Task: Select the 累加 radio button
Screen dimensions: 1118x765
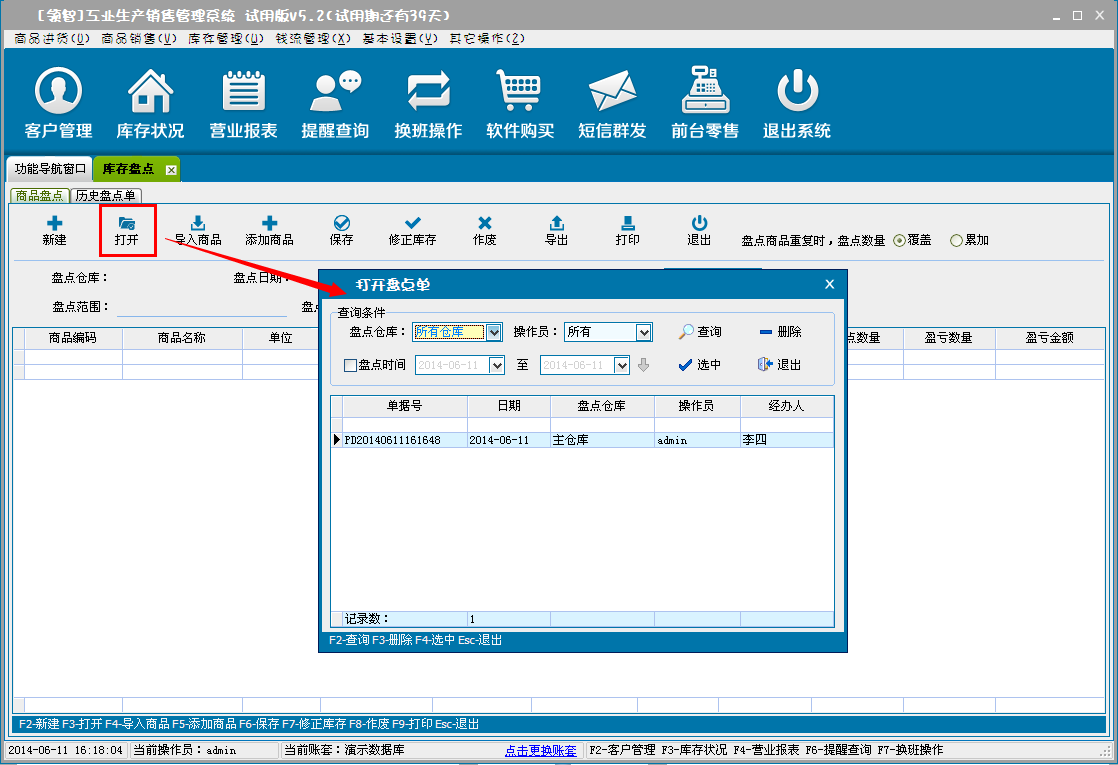Action: pos(956,240)
